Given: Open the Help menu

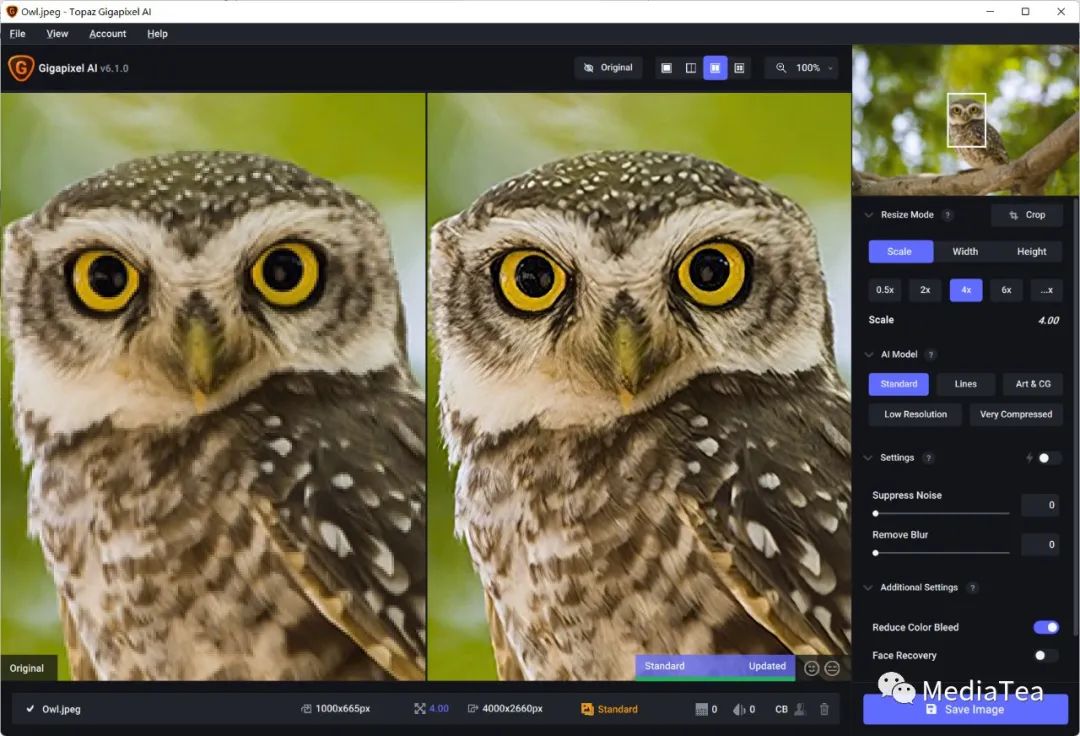Looking at the screenshot, I should 157,34.
